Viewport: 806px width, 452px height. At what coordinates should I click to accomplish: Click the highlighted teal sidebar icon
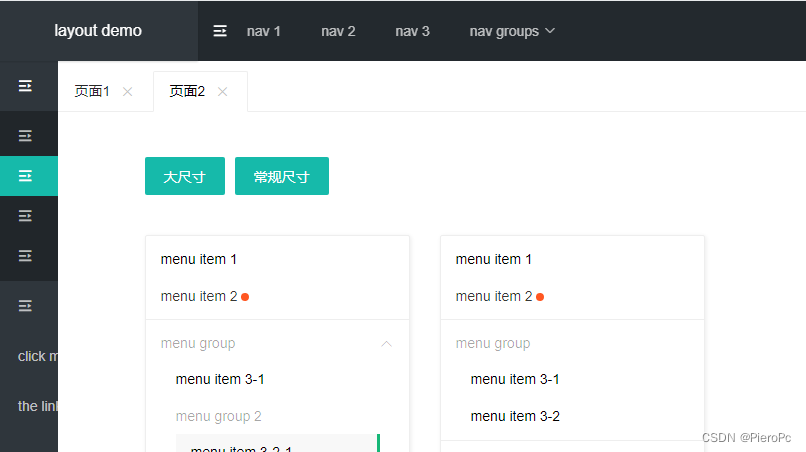25,176
